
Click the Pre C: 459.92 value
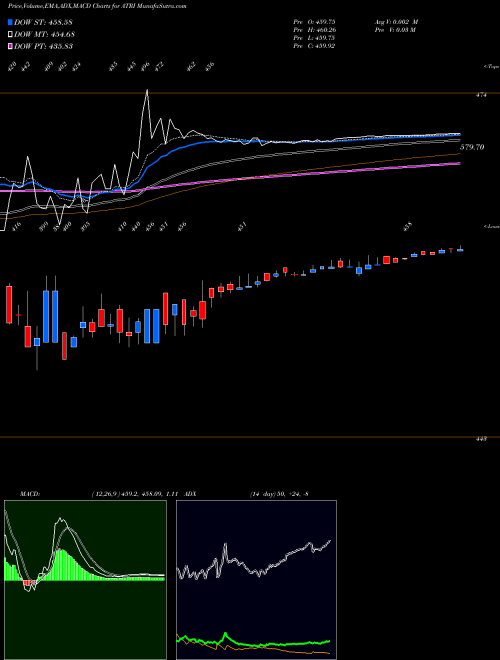(314, 46)
